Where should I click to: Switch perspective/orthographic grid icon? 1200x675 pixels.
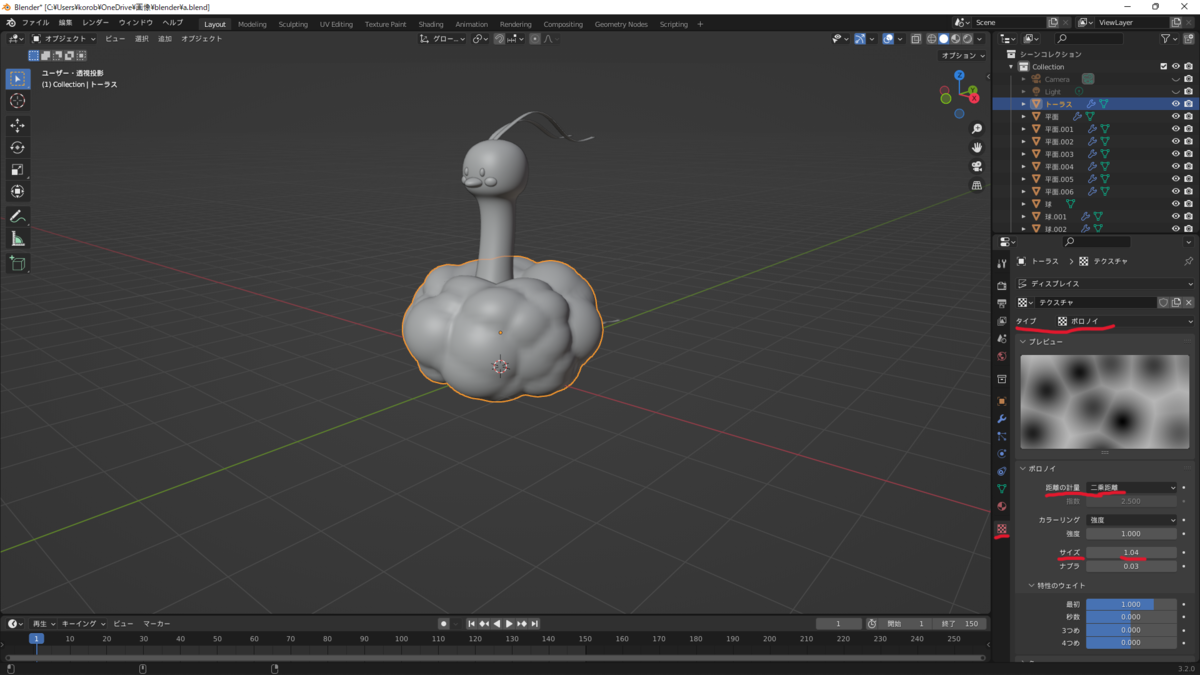point(977,185)
